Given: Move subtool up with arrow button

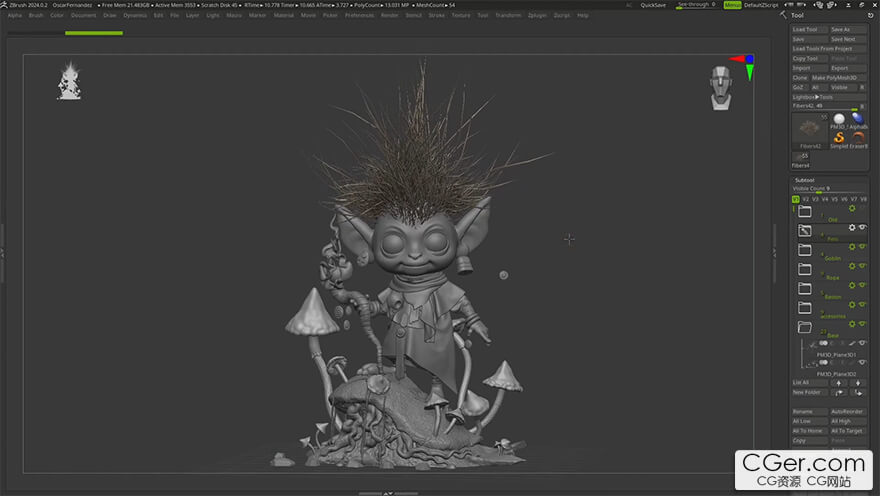Looking at the screenshot, I should [838, 383].
